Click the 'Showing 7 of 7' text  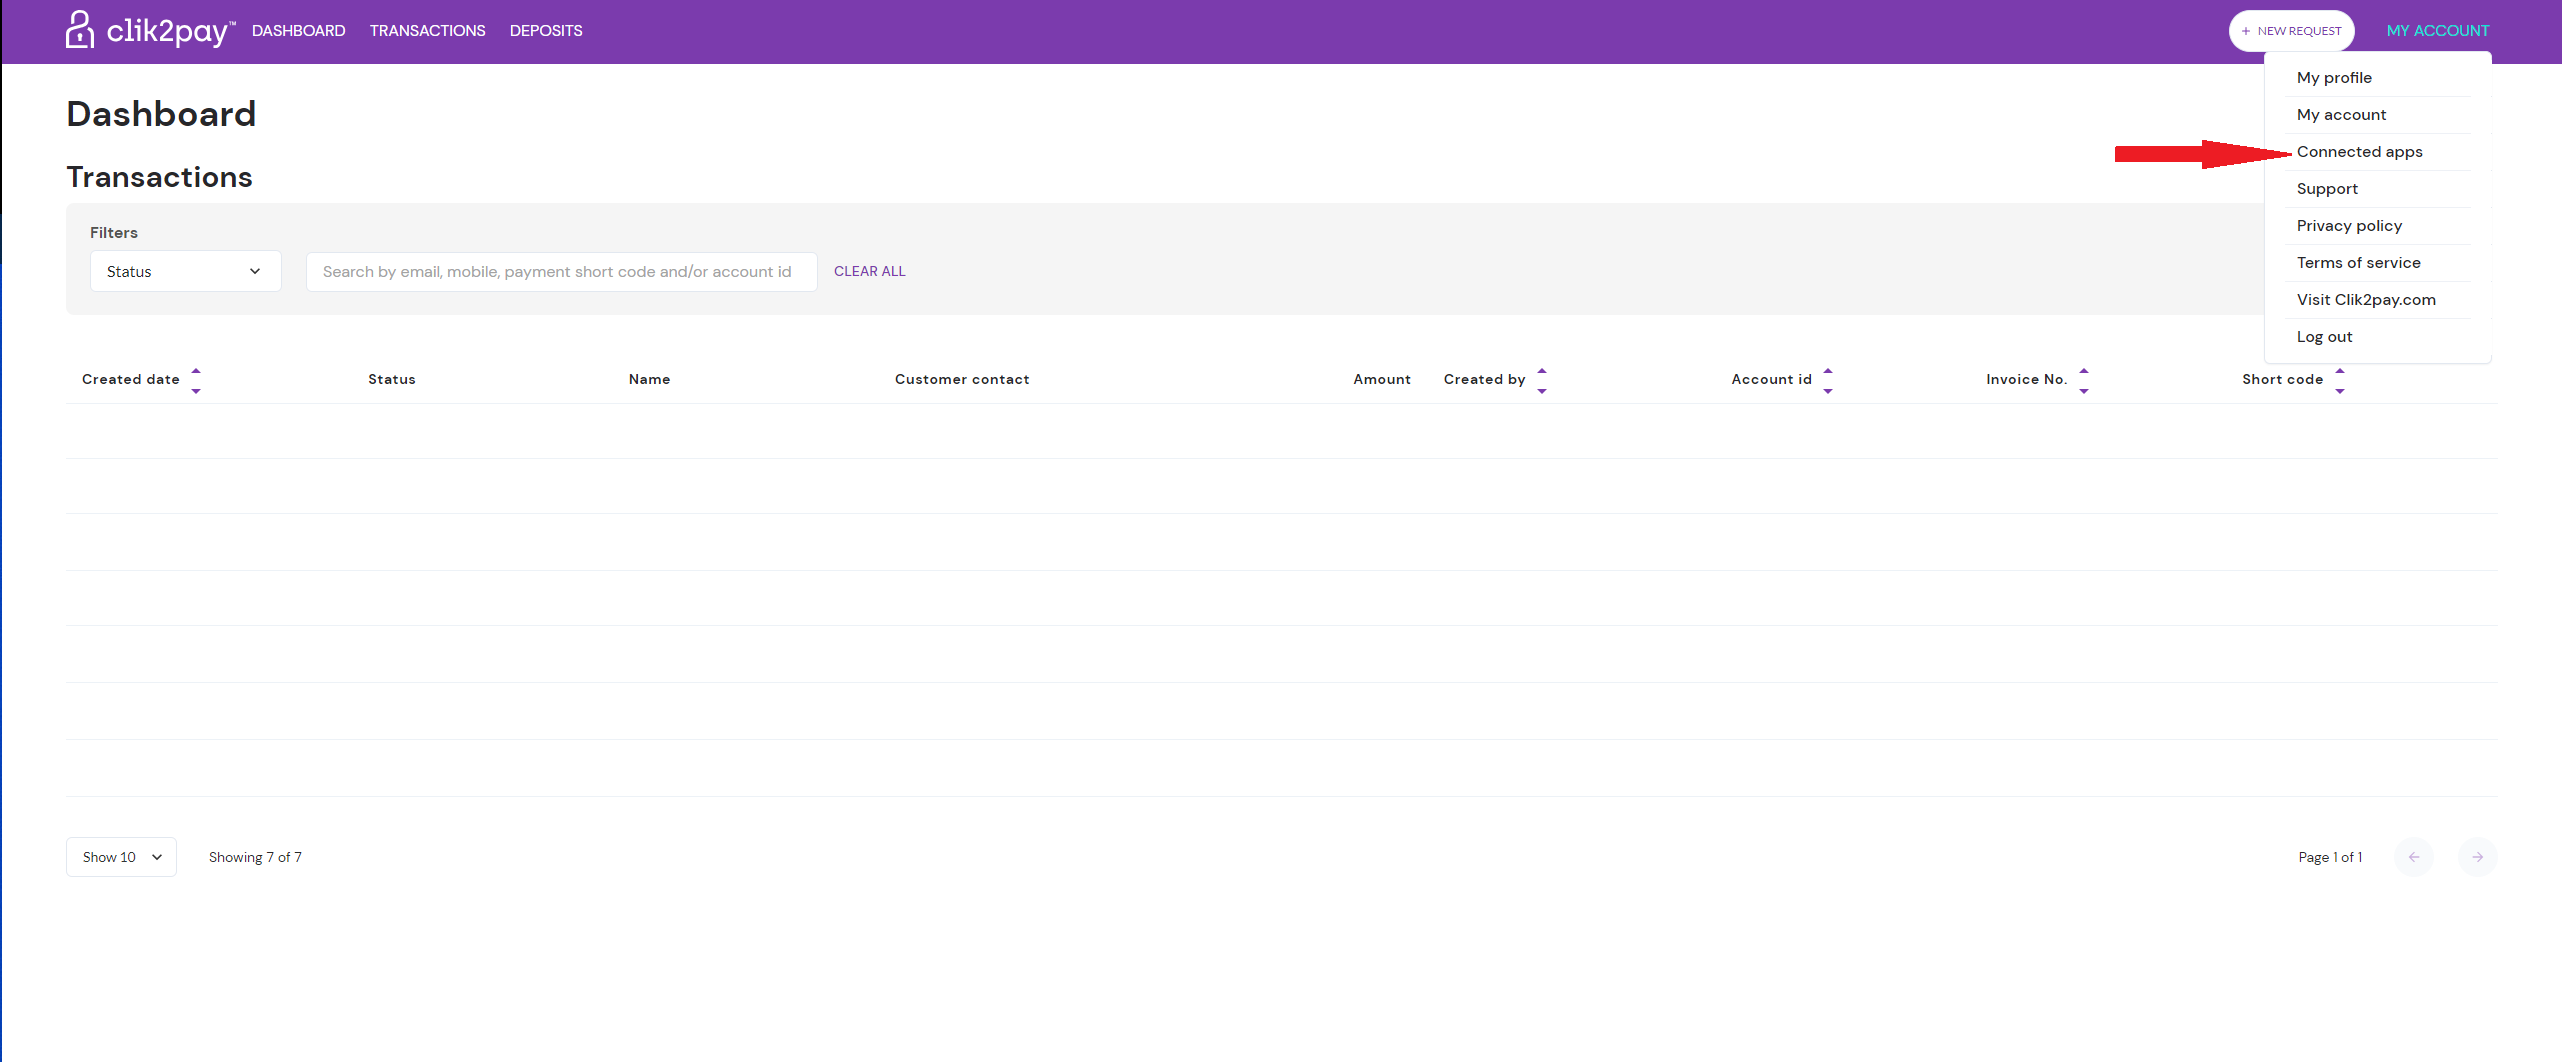[255, 857]
